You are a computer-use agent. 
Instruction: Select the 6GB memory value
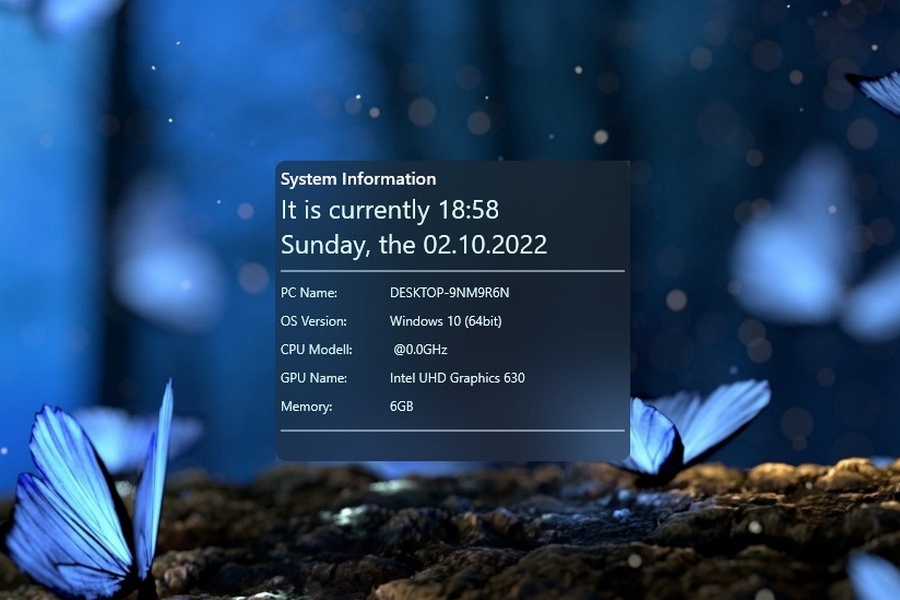pos(402,407)
